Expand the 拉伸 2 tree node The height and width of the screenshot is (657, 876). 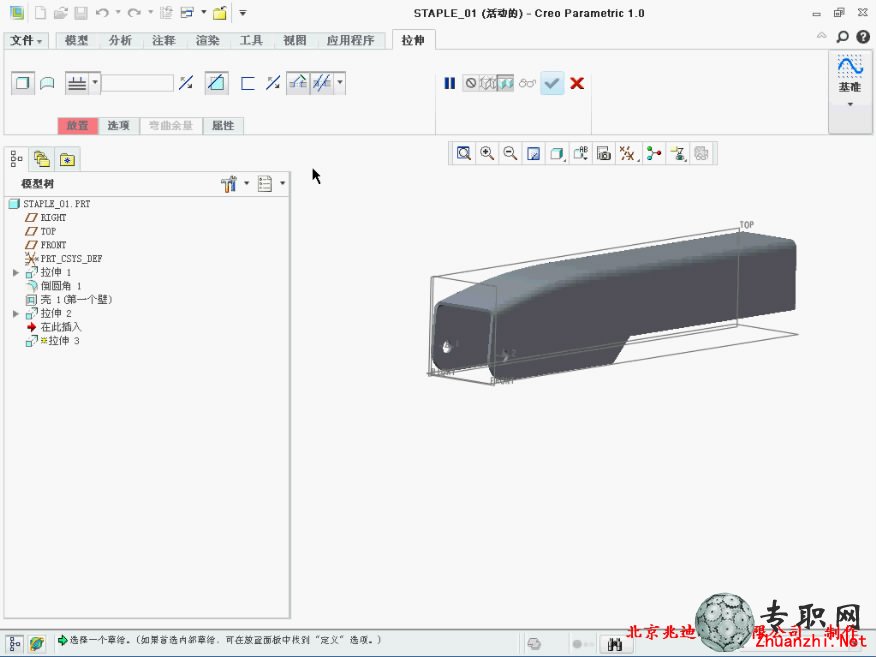click(16, 314)
